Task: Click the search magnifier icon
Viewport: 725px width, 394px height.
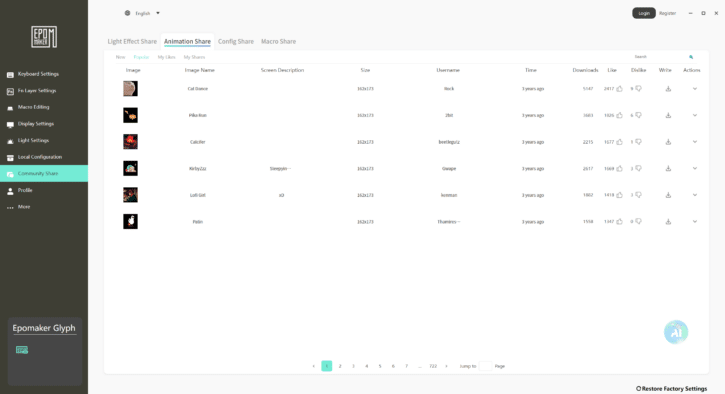Action: tap(691, 57)
